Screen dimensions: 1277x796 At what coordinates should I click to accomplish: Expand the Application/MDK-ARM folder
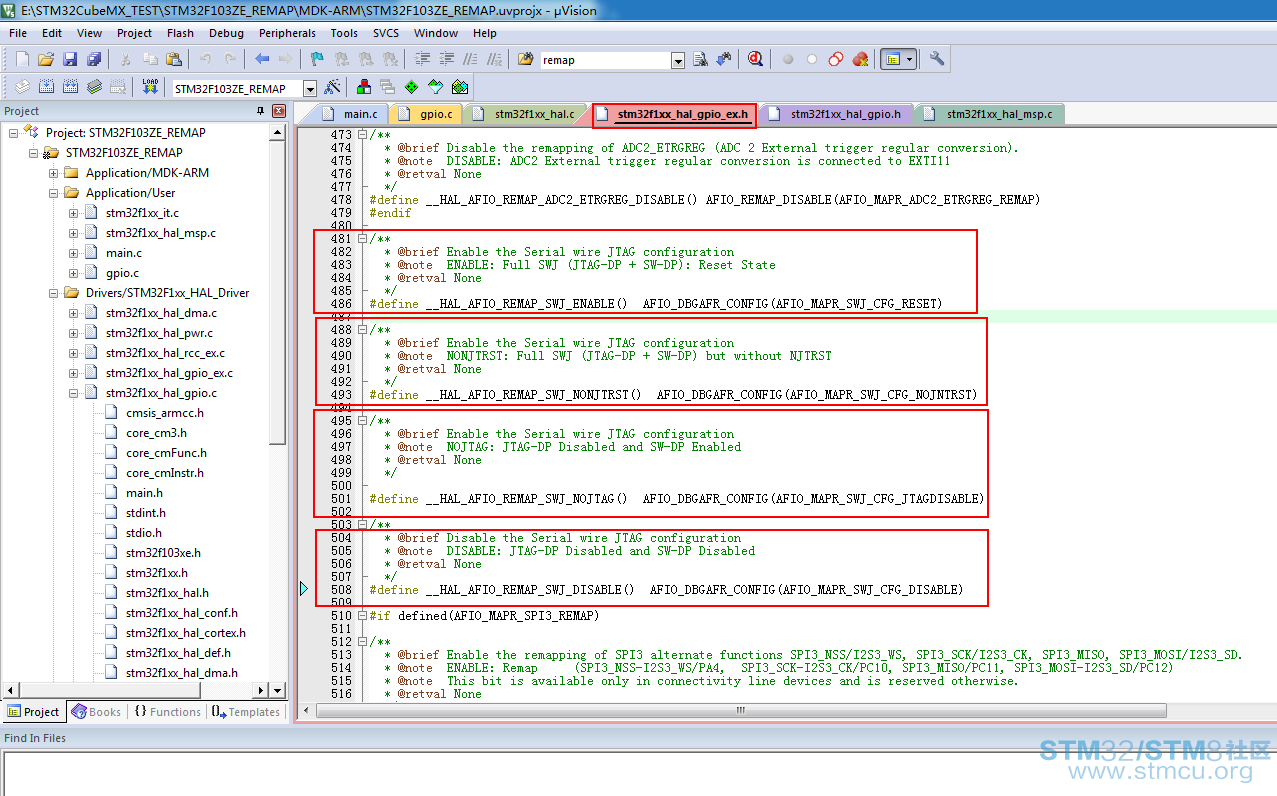(54, 172)
